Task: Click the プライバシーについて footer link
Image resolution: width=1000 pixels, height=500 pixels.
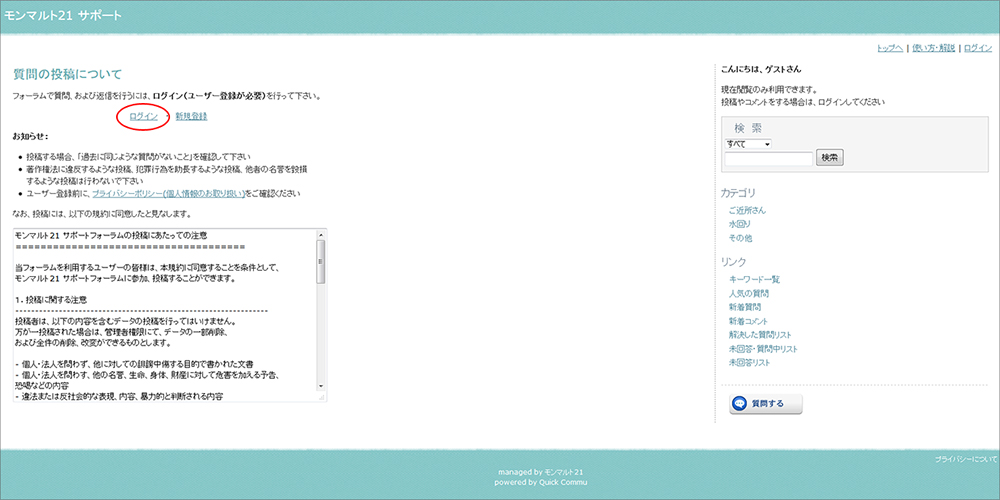Action: click(966, 459)
